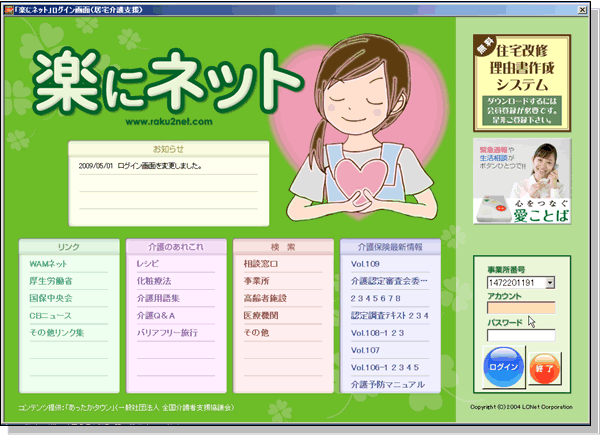The width and height of the screenshot is (601, 435).
Task: Click the アカウント input field
Action: point(521,308)
